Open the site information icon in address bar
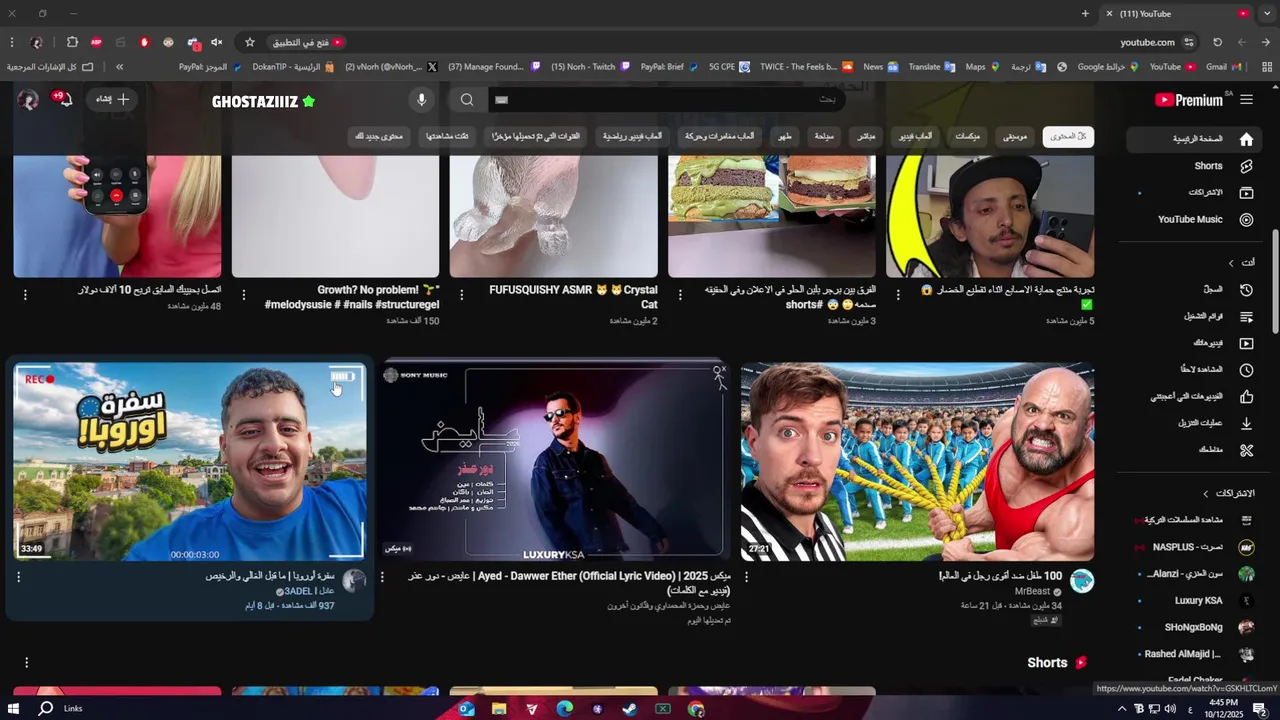The image size is (1280, 720). coord(1188,42)
